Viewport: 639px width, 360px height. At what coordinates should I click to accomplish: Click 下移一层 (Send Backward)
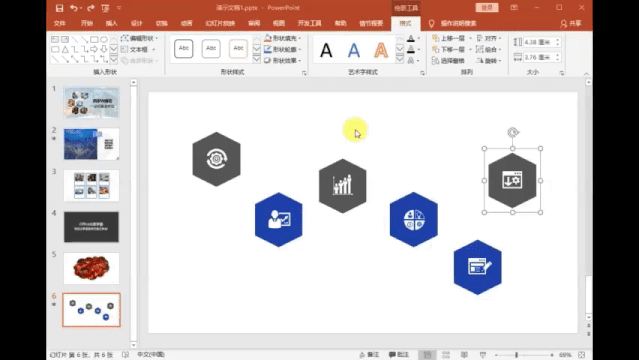(x=449, y=49)
